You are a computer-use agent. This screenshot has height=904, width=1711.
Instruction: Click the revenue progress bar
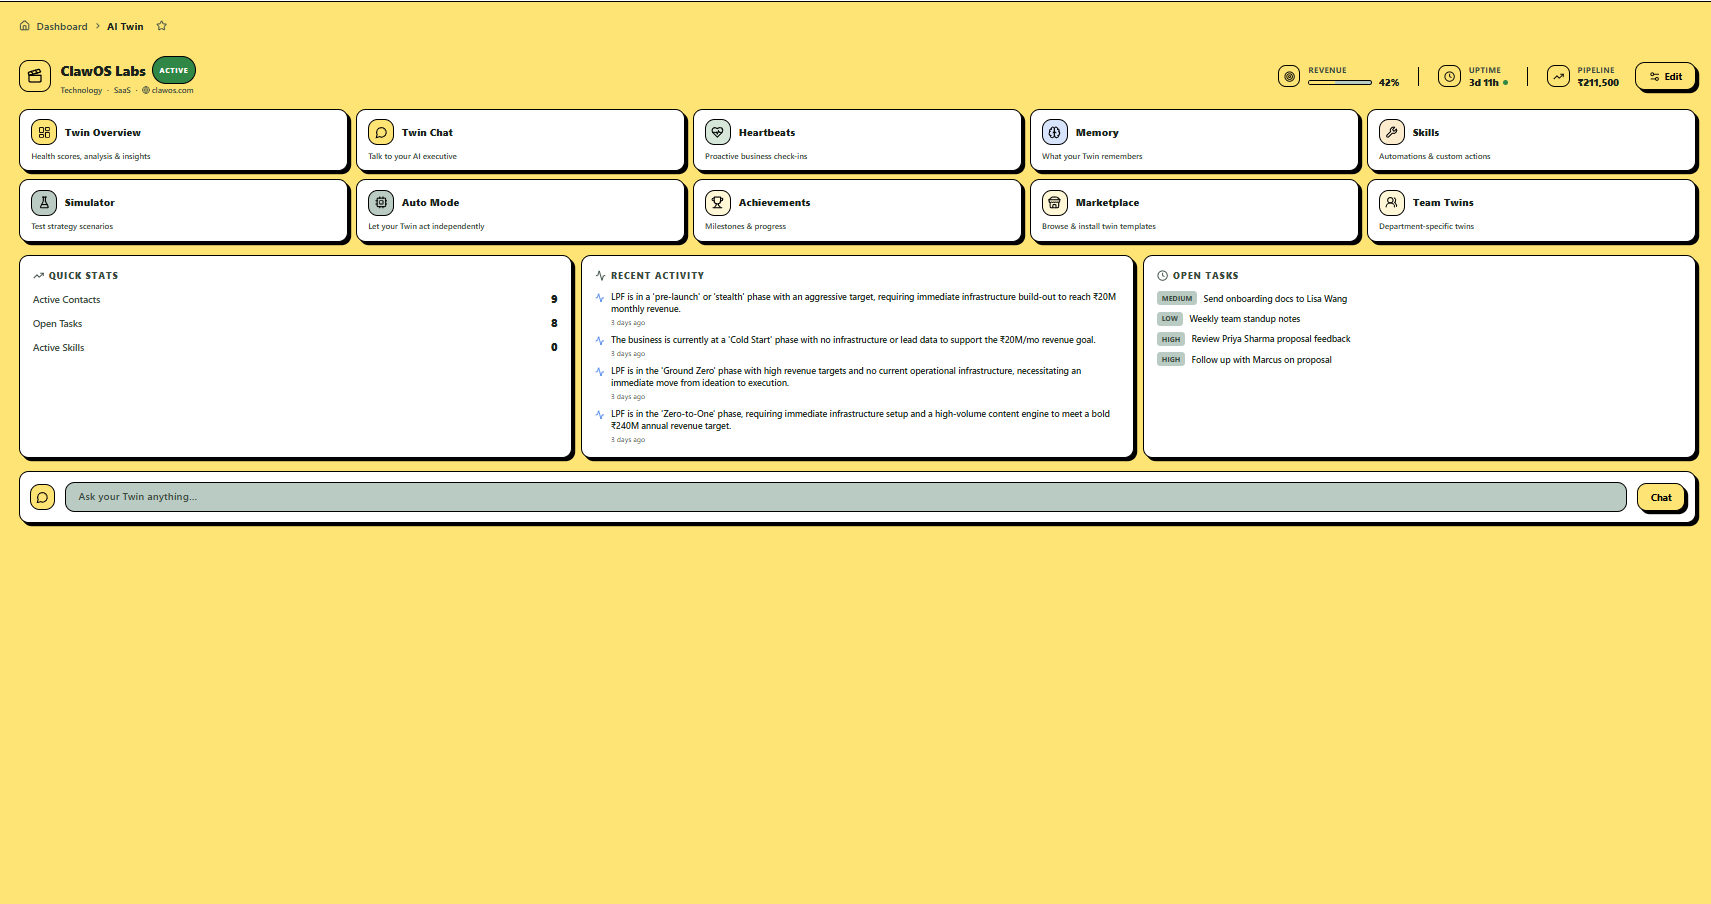[x=1340, y=83]
